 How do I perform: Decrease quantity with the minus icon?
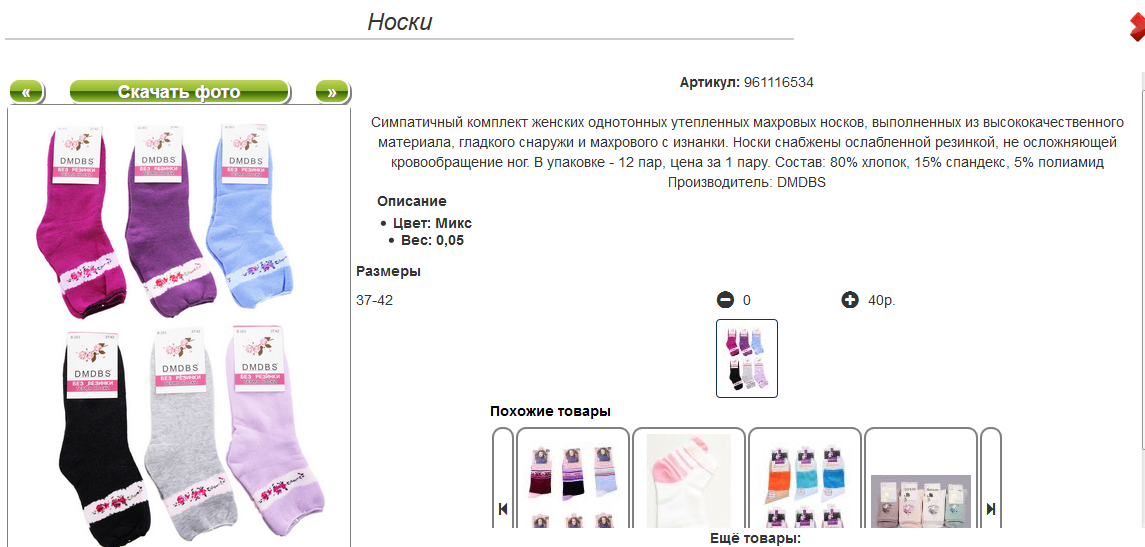click(x=725, y=299)
